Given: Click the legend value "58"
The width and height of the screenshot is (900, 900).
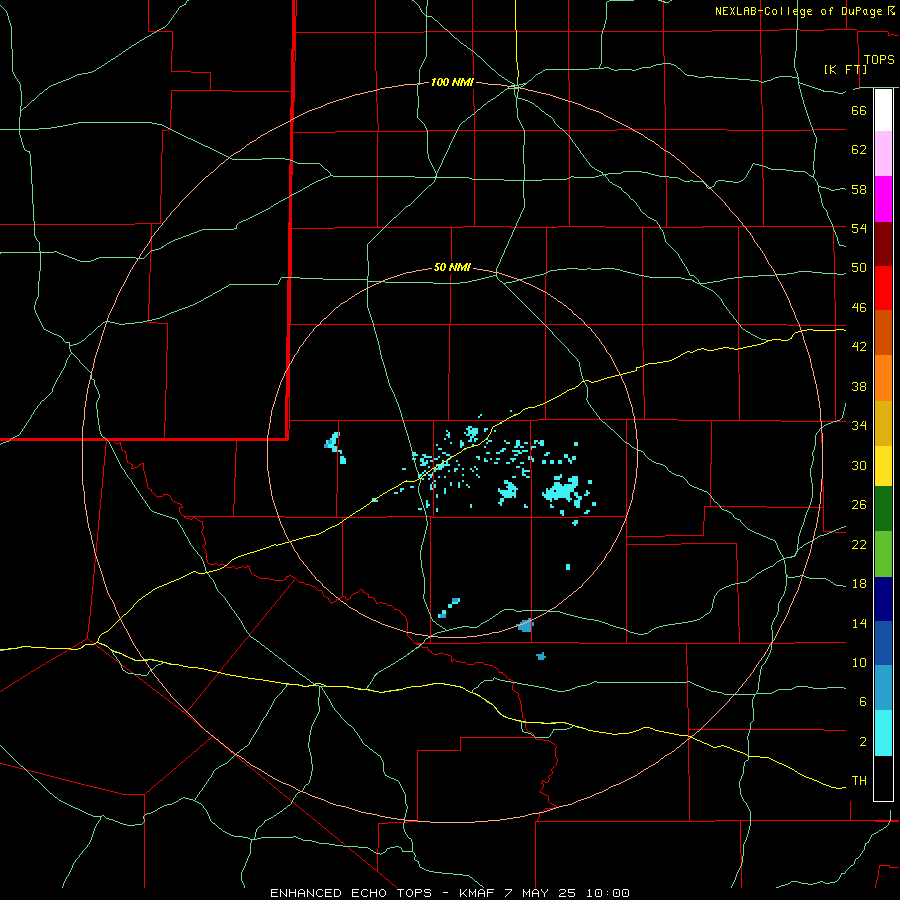Looking at the screenshot, I should [859, 189].
